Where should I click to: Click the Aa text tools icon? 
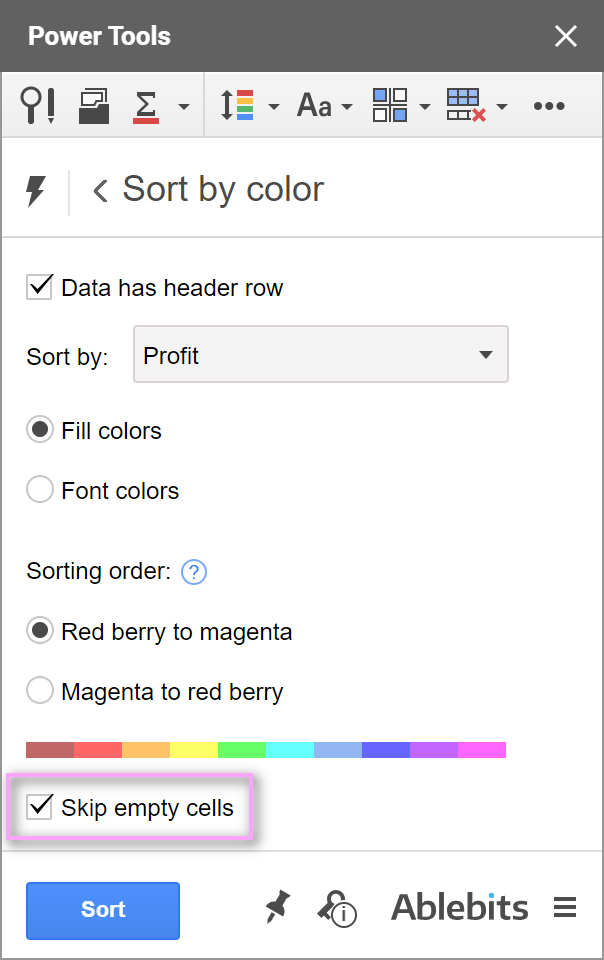click(314, 105)
